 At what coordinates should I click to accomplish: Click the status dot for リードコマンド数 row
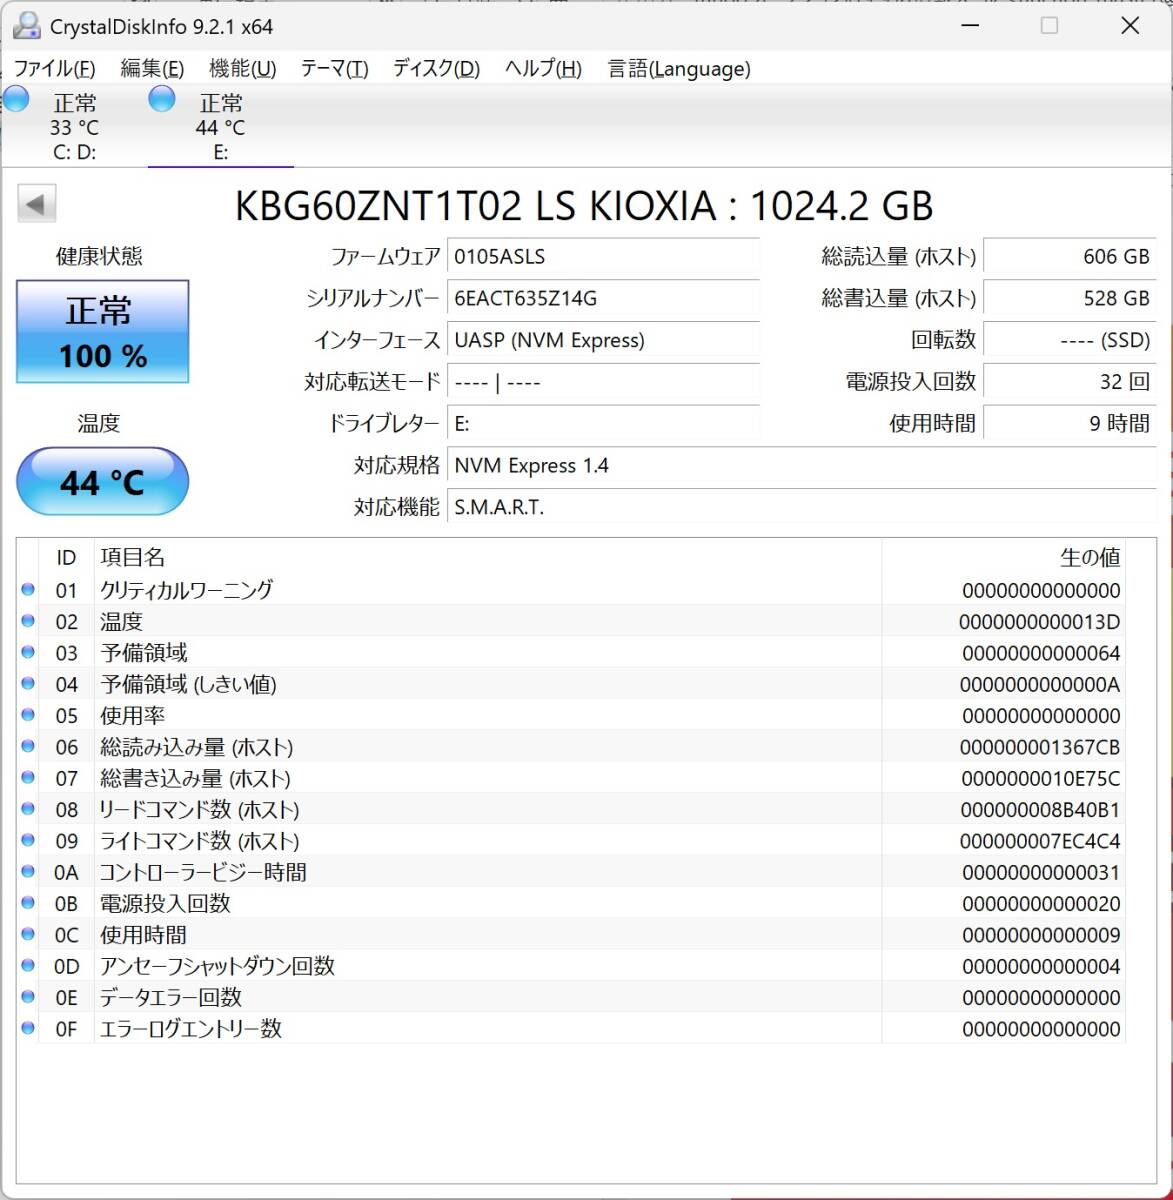coord(28,809)
